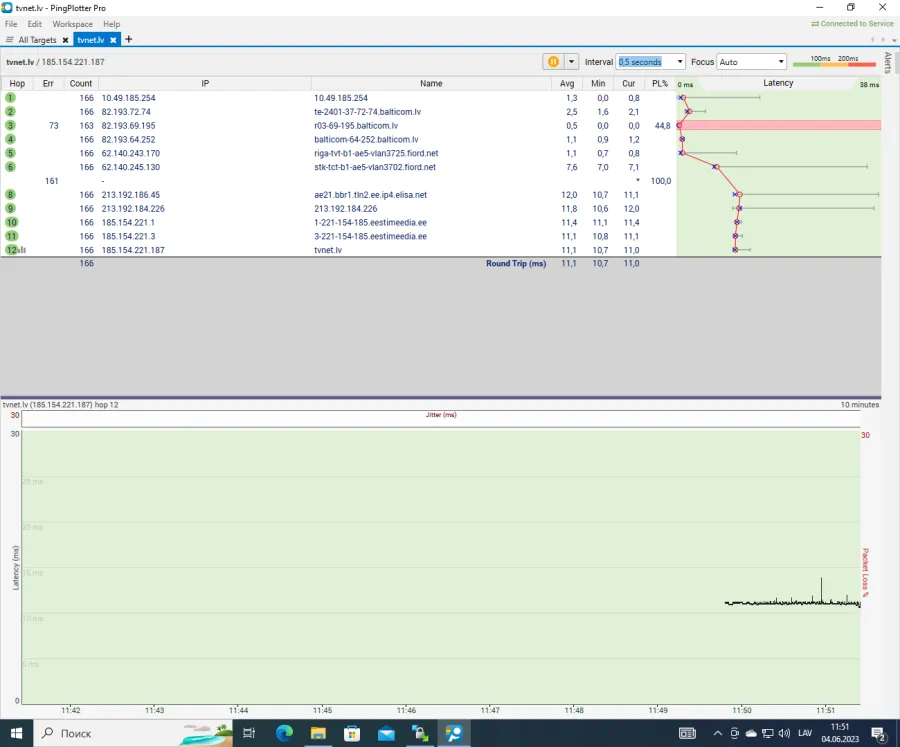The width and height of the screenshot is (900, 747).
Task: Select hop 1 green circle icon
Action: point(10,98)
